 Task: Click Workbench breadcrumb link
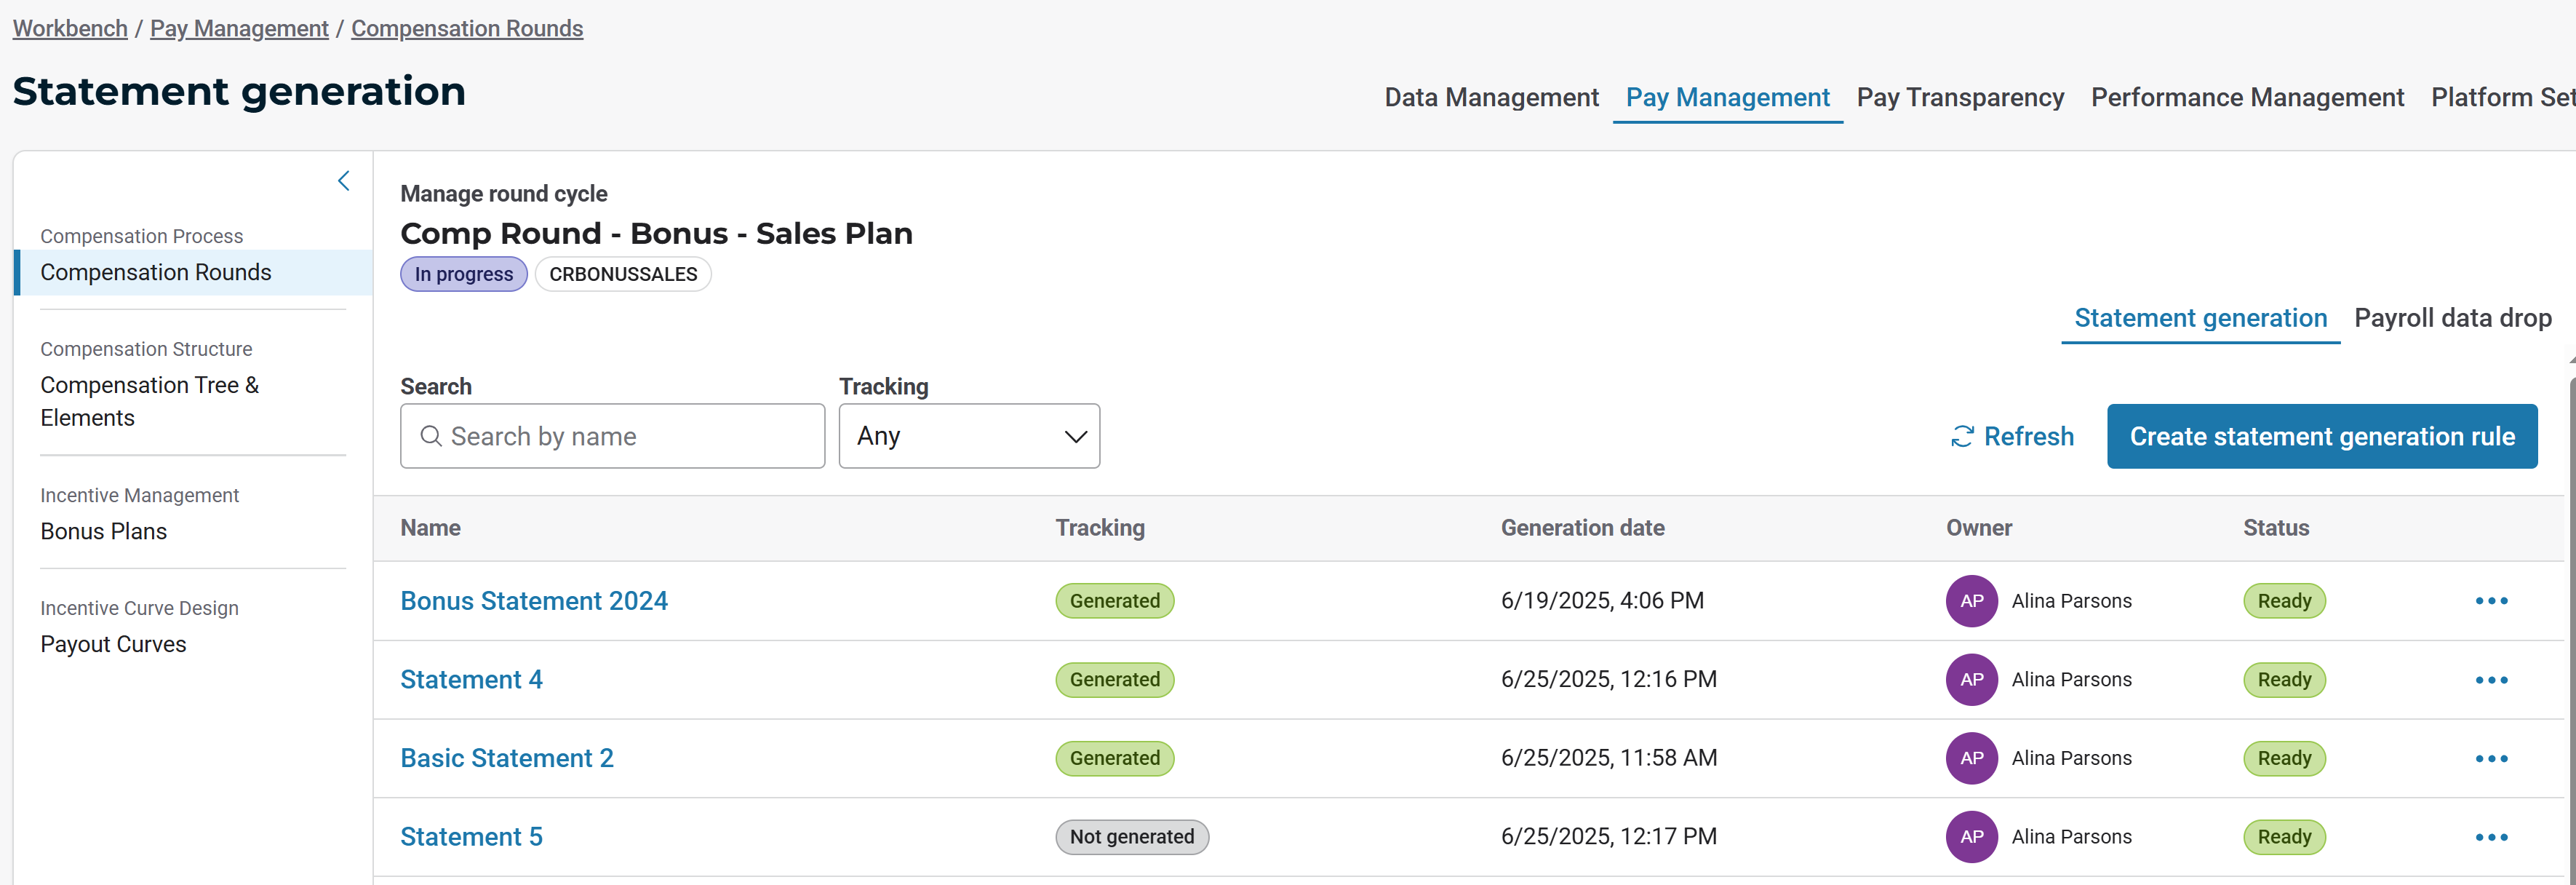point(70,28)
